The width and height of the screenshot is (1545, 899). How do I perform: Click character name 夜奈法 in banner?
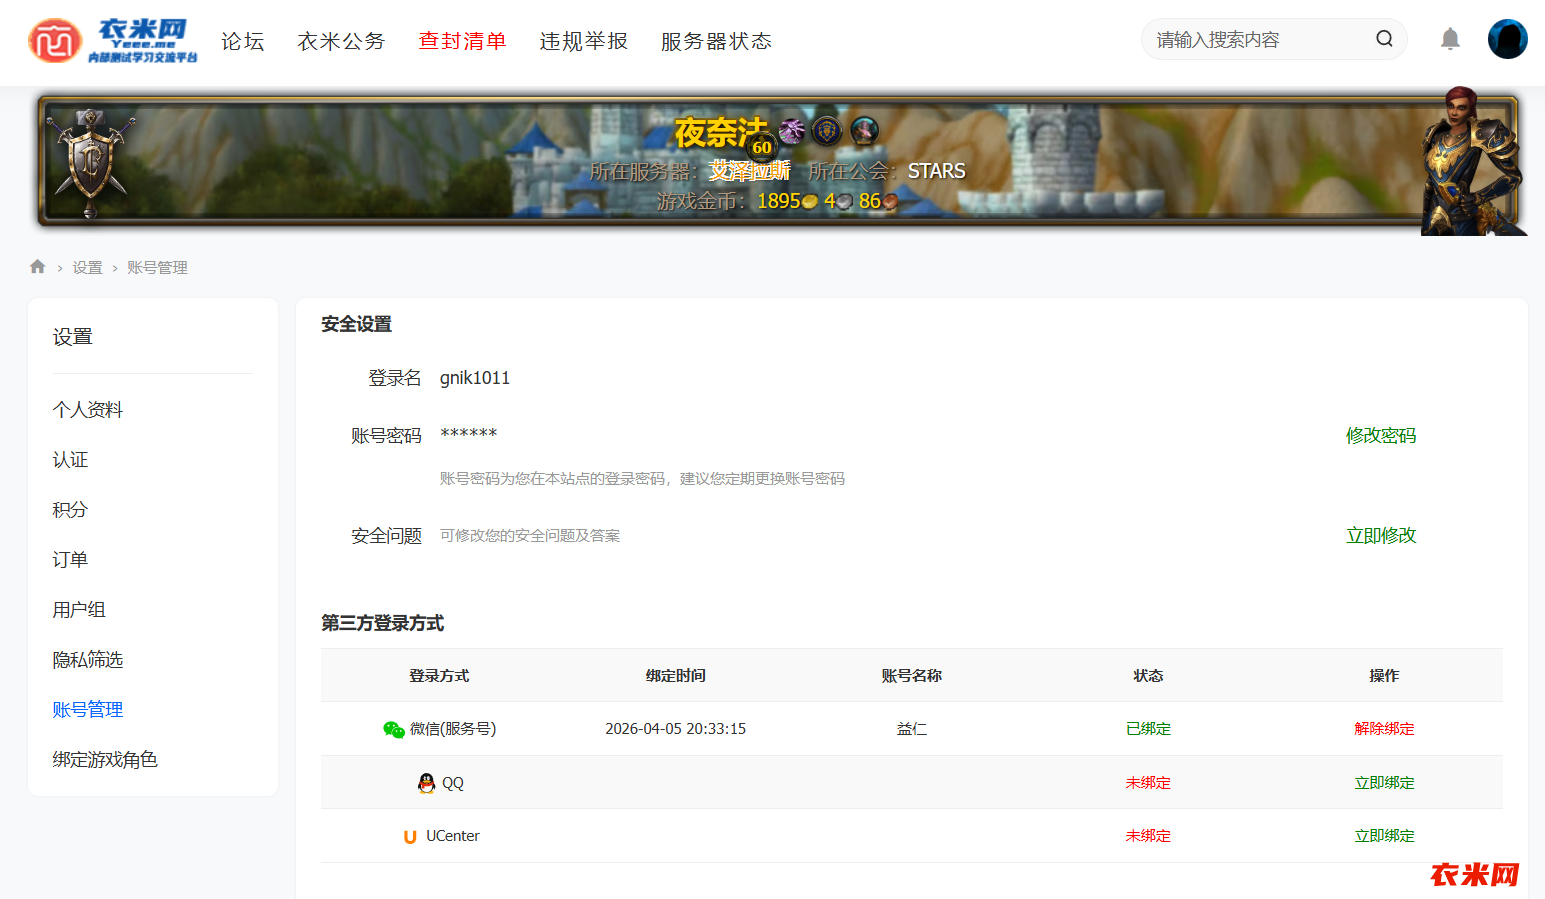pyautogui.click(x=721, y=132)
